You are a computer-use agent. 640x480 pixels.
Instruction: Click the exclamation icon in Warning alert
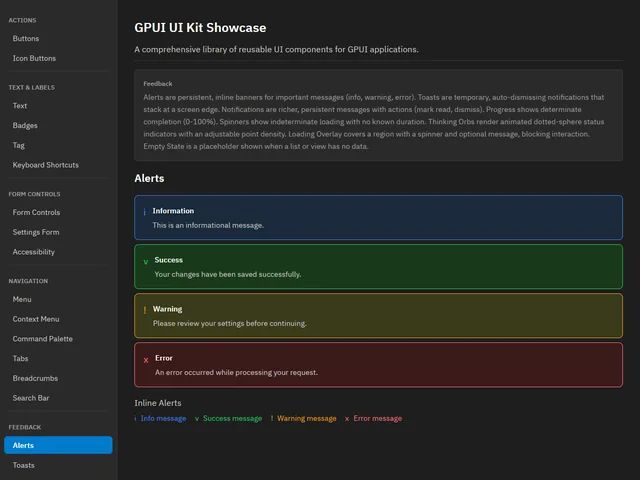pyautogui.click(x=145, y=310)
